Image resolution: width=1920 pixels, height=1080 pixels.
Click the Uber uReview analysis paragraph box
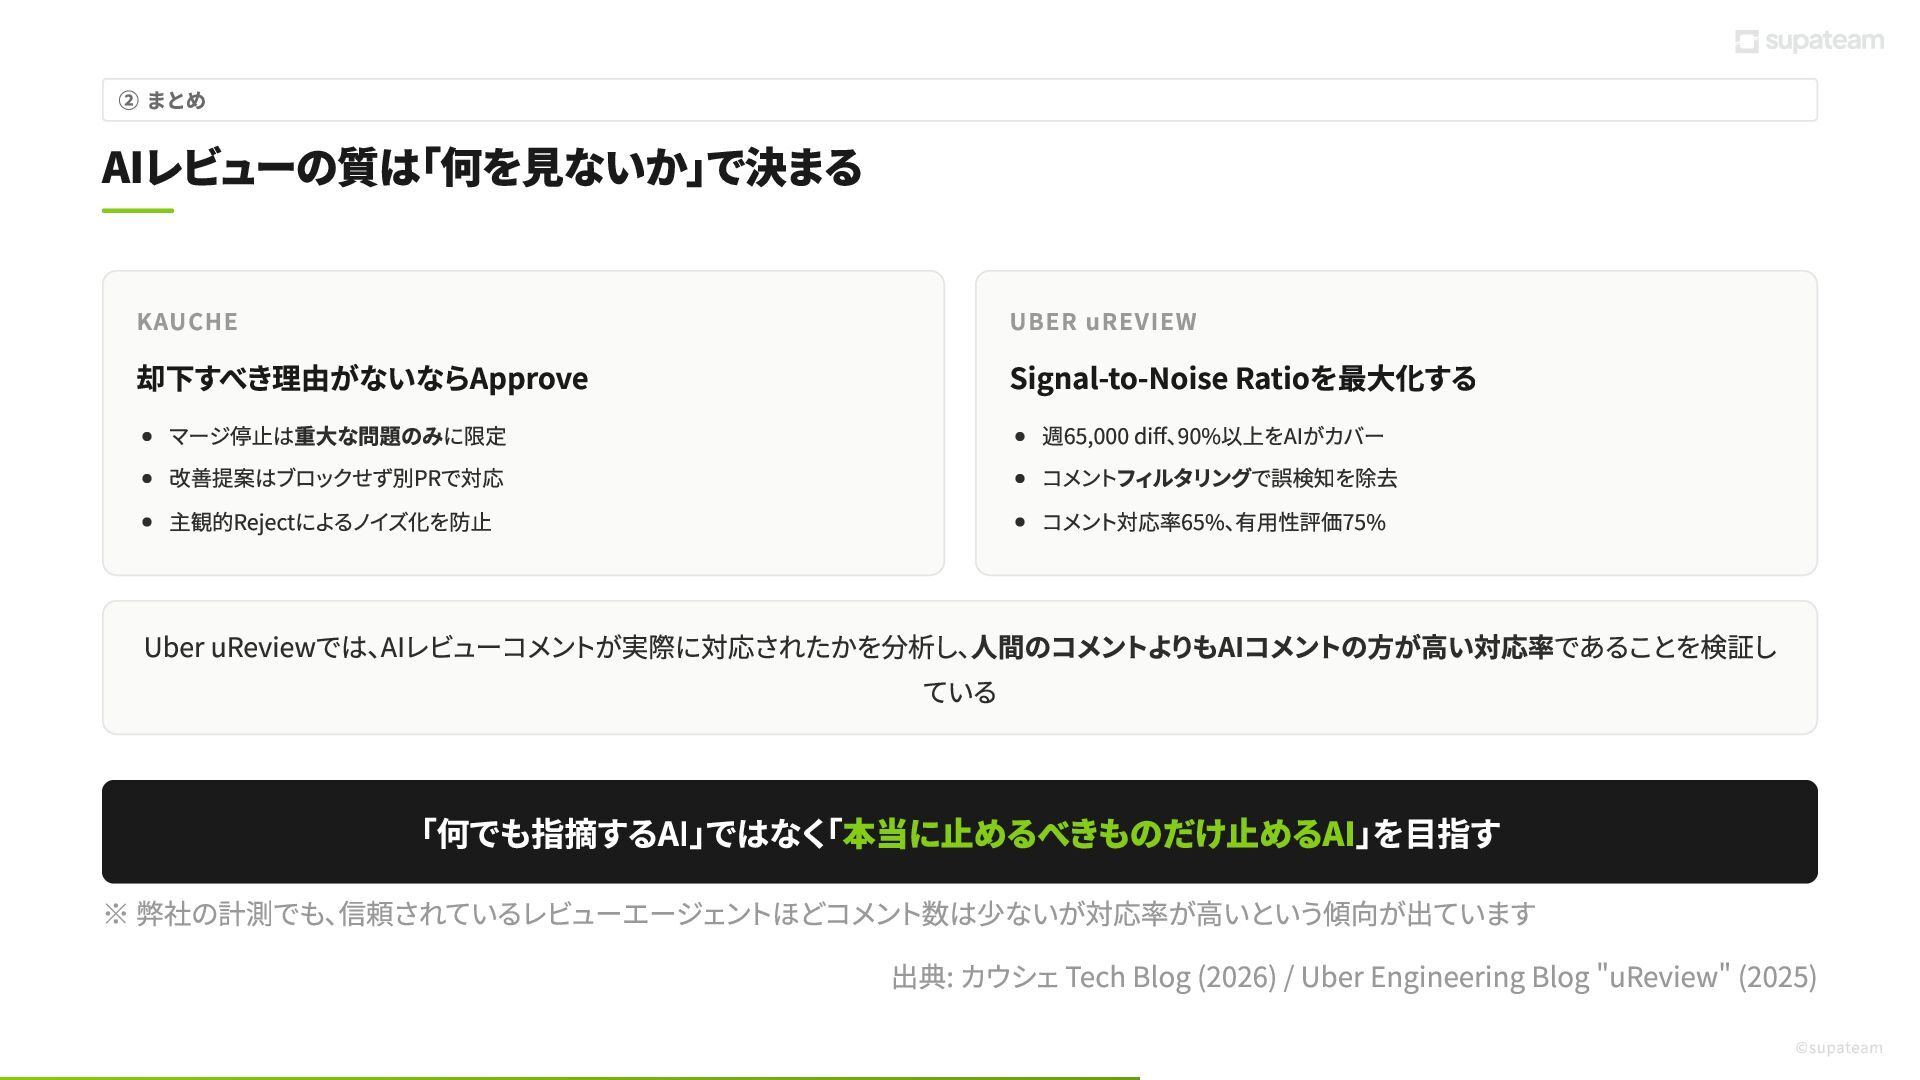[959, 668]
